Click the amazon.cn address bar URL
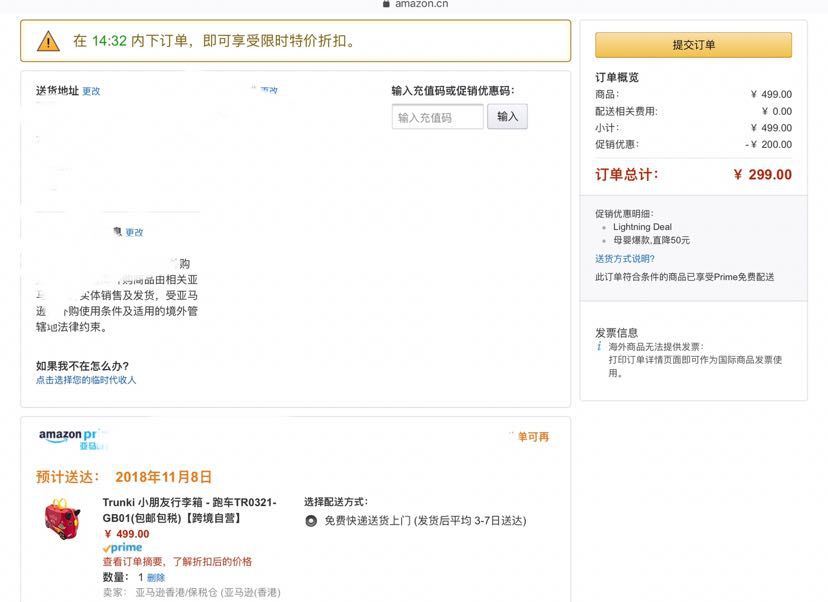828x602 pixels. point(421,4)
